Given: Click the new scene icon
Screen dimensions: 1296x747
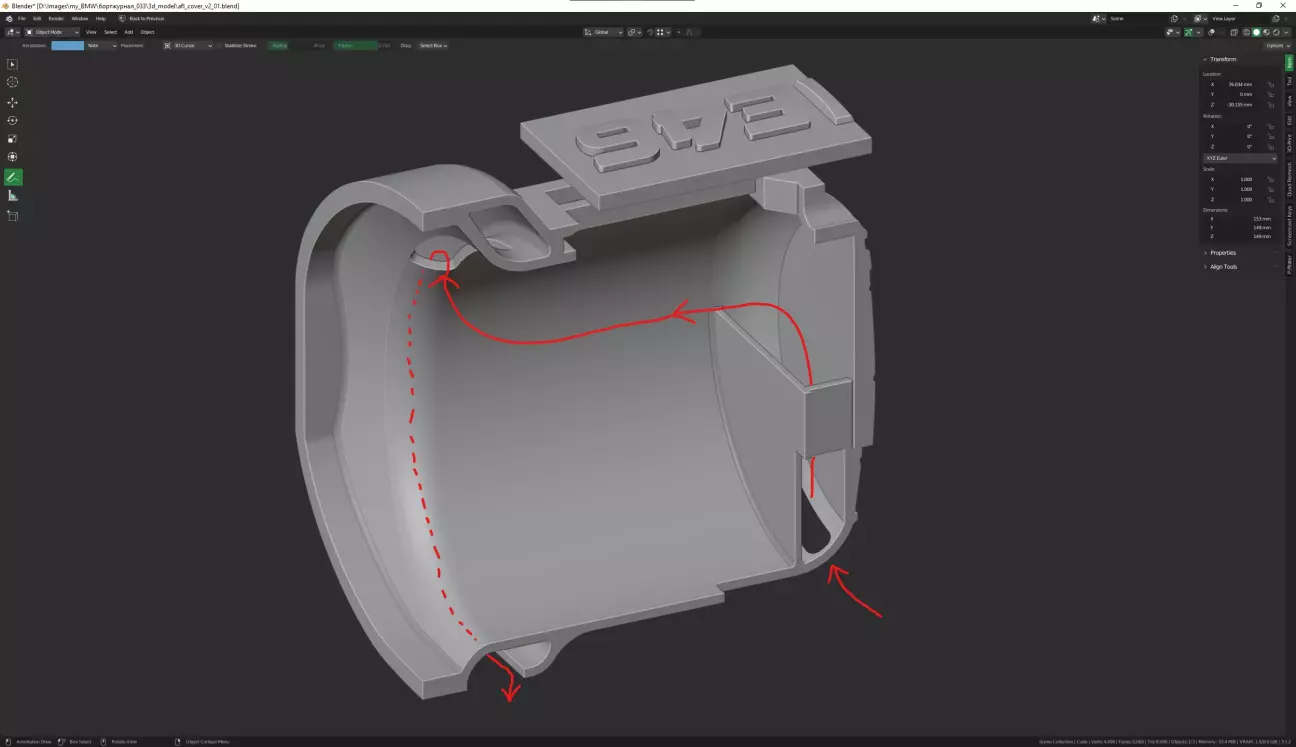Looking at the screenshot, I should coord(1175,18).
